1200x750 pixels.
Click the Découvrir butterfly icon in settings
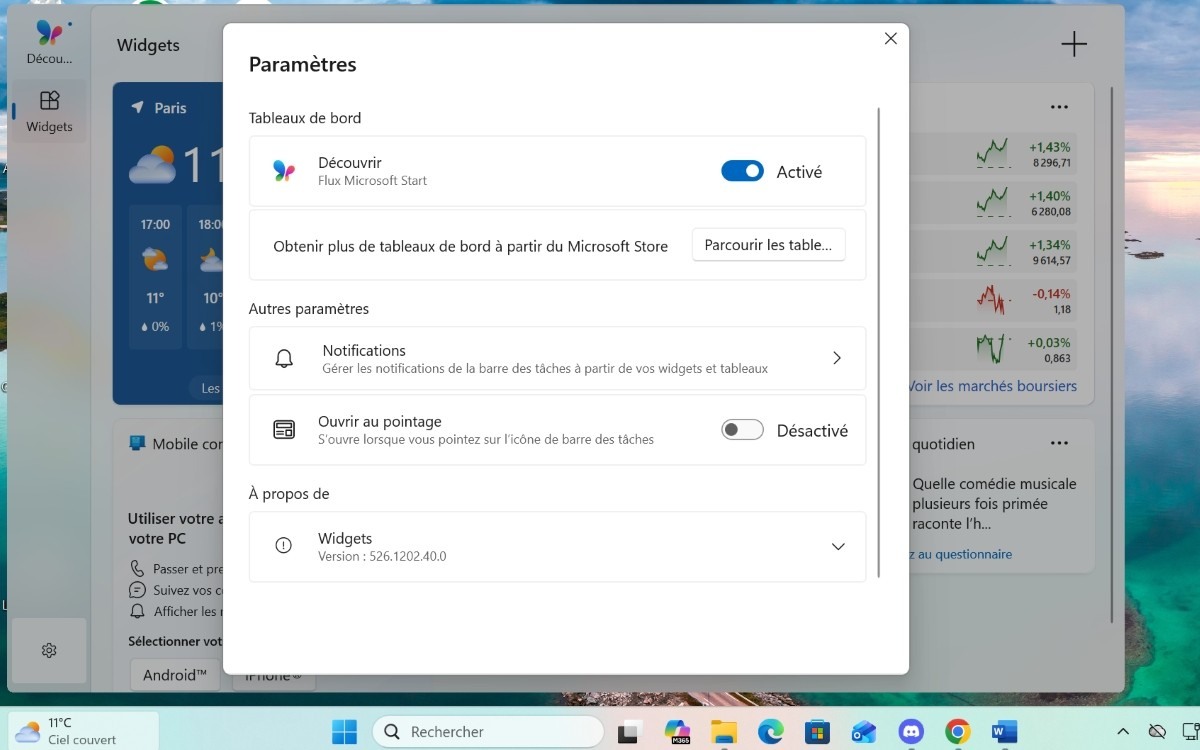click(284, 170)
